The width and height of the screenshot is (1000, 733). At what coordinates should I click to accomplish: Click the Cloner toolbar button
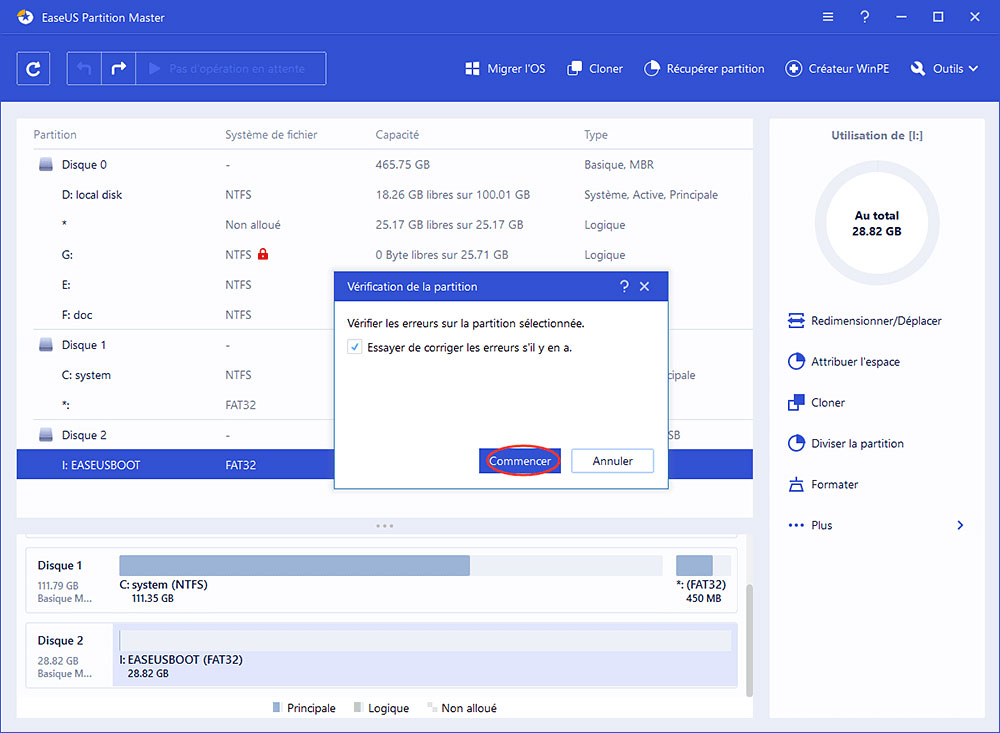click(x=594, y=68)
